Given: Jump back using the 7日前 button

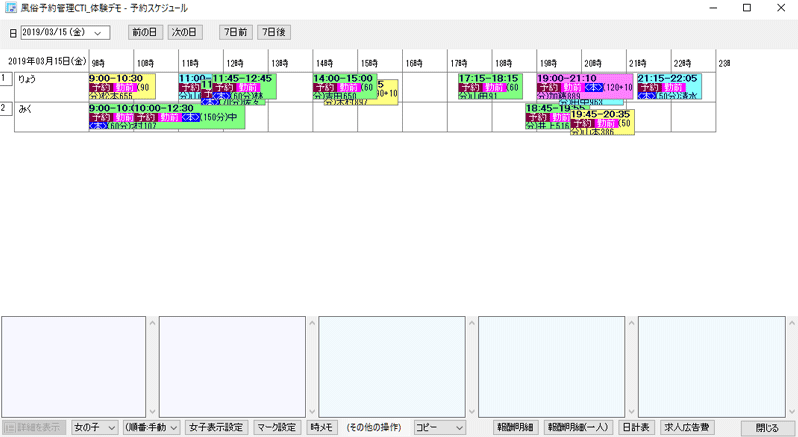Looking at the screenshot, I should 235,32.
